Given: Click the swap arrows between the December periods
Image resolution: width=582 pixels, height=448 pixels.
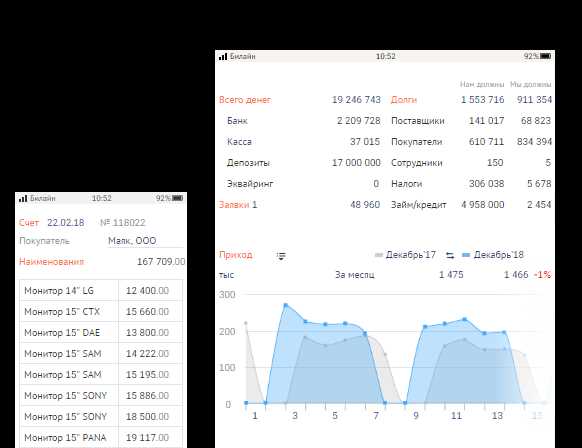Looking at the screenshot, I should click(450, 255).
